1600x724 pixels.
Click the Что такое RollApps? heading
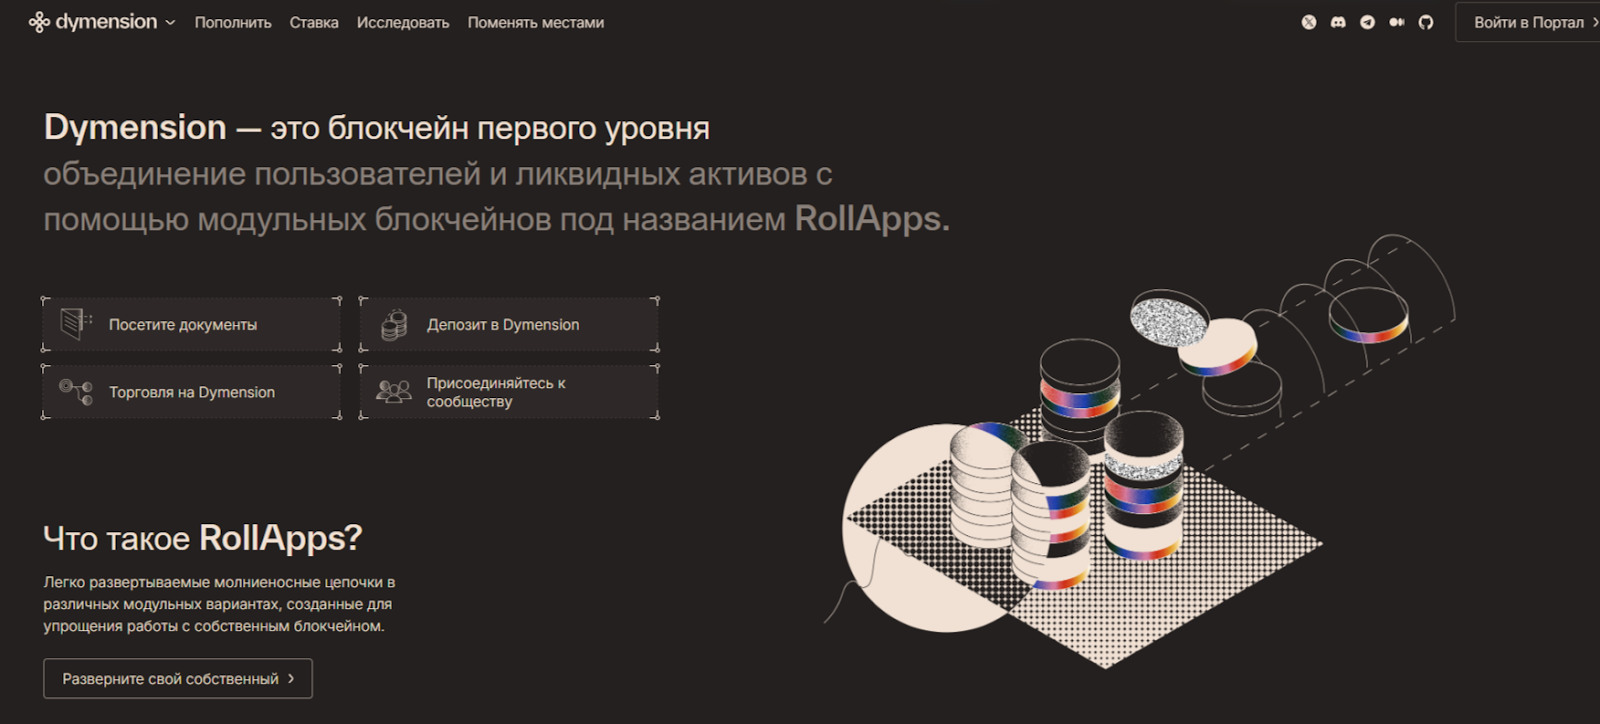[202, 538]
